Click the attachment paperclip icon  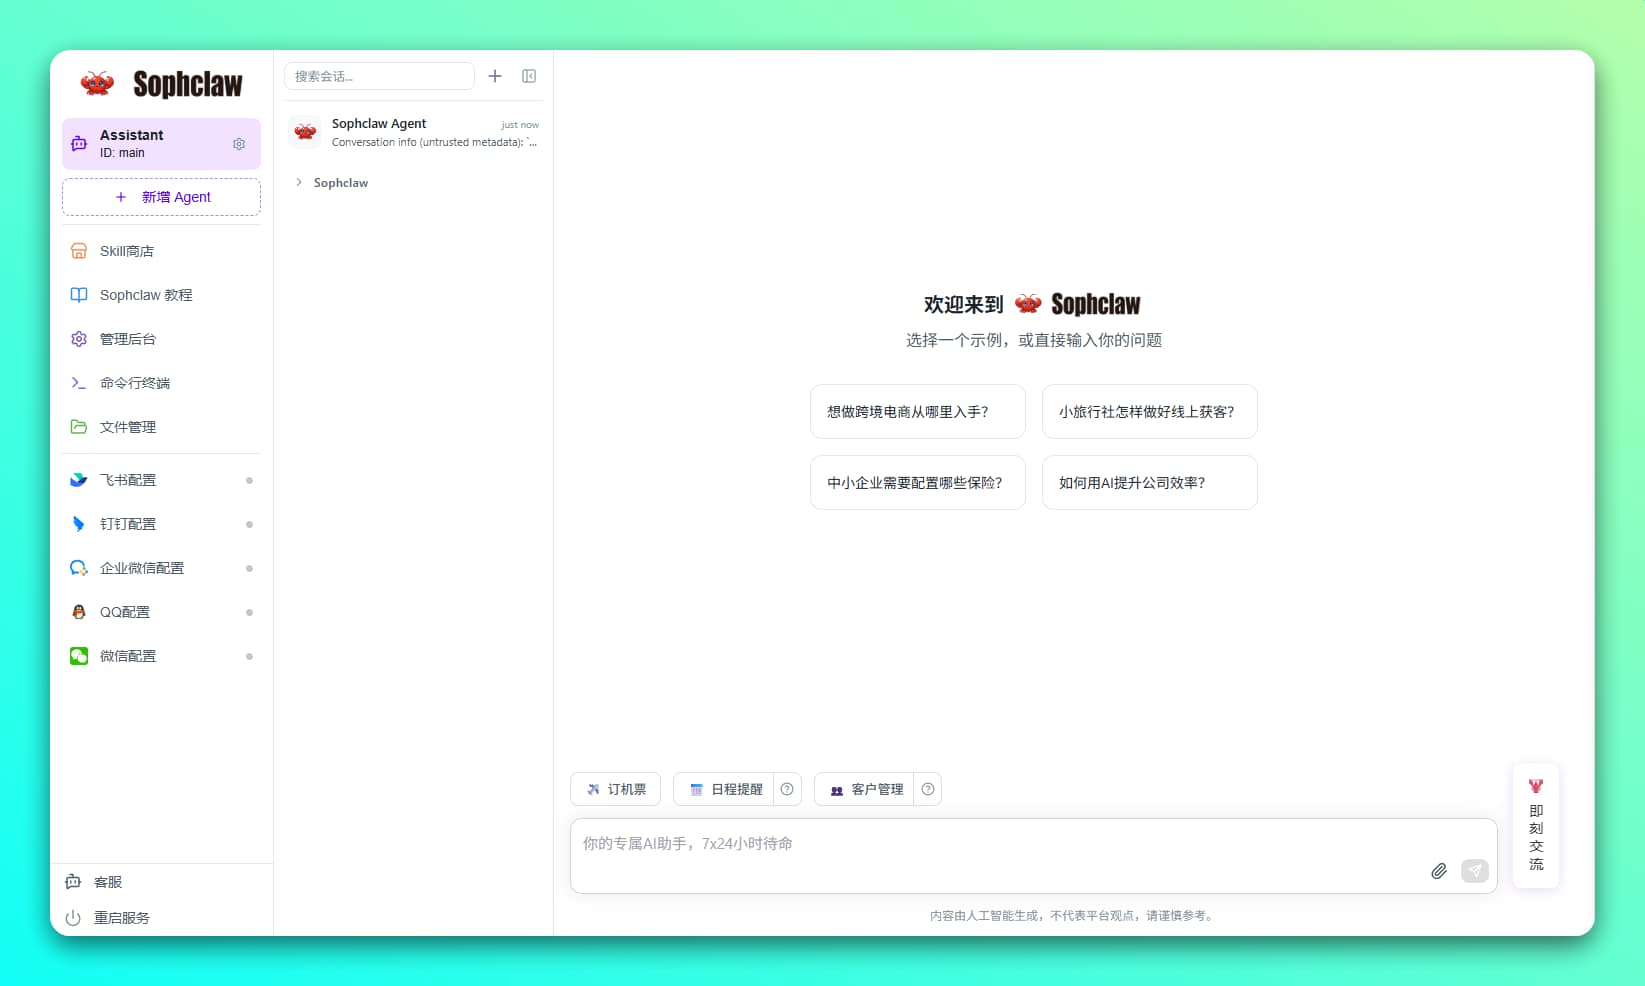[x=1438, y=871]
